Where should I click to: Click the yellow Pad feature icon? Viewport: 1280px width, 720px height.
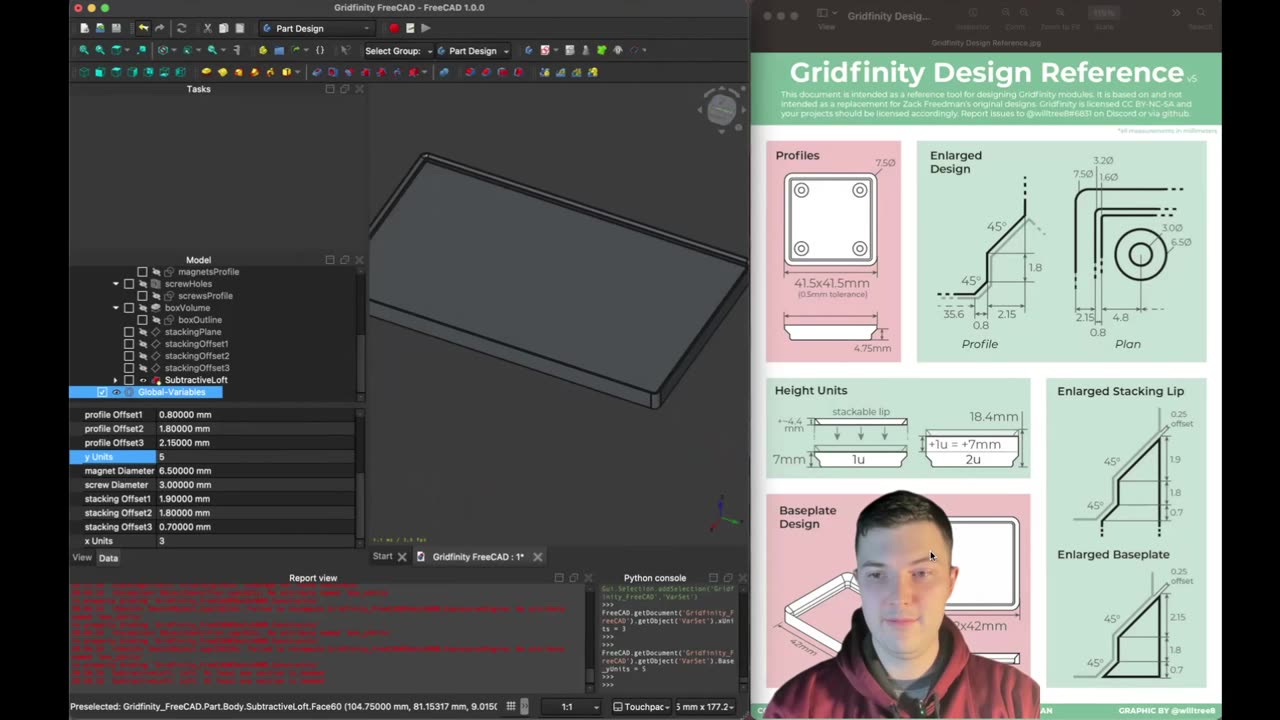pos(207,72)
